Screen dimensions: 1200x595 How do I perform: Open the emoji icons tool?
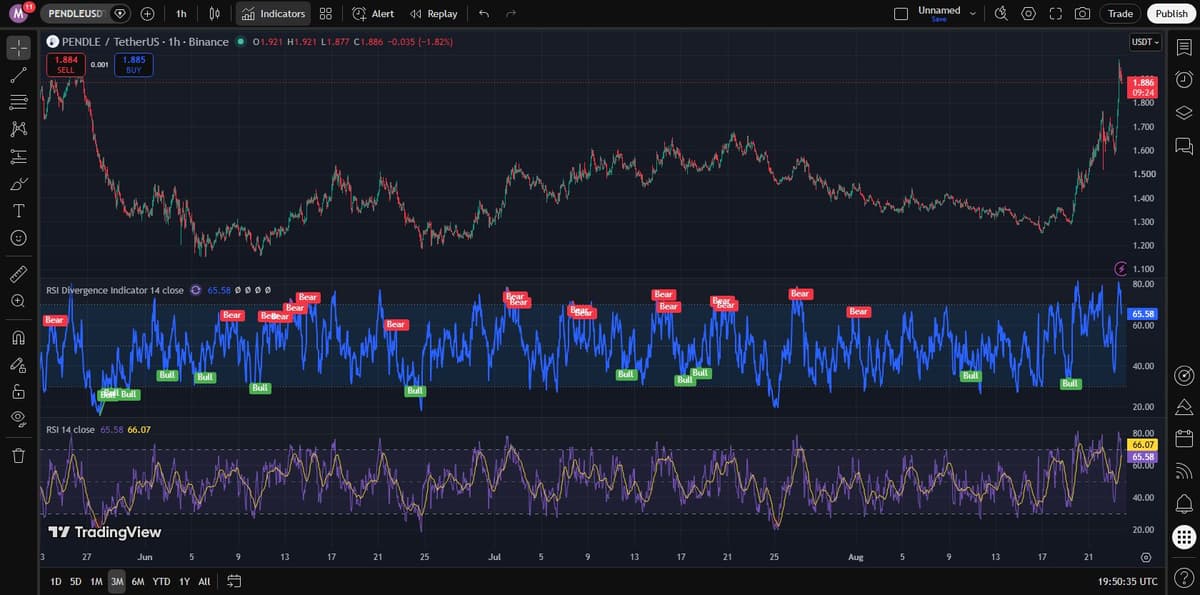click(x=18, y=238)
